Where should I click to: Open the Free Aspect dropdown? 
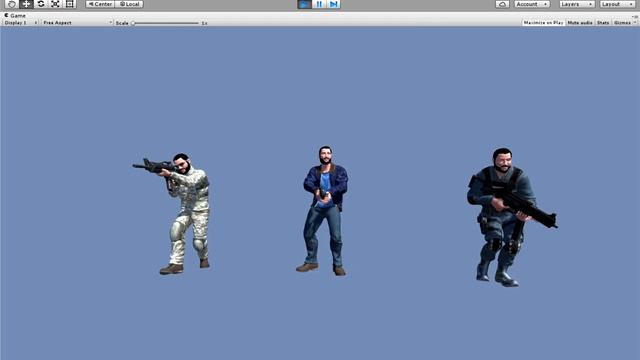pyautogui.click(x=78, y=23)
